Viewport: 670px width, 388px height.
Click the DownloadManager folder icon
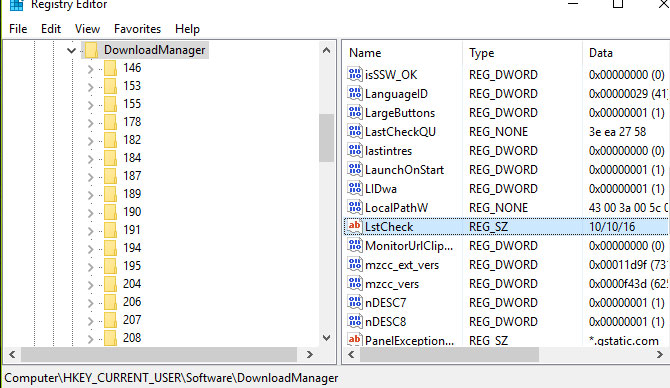pyautogui.click(x=91, y=50)
